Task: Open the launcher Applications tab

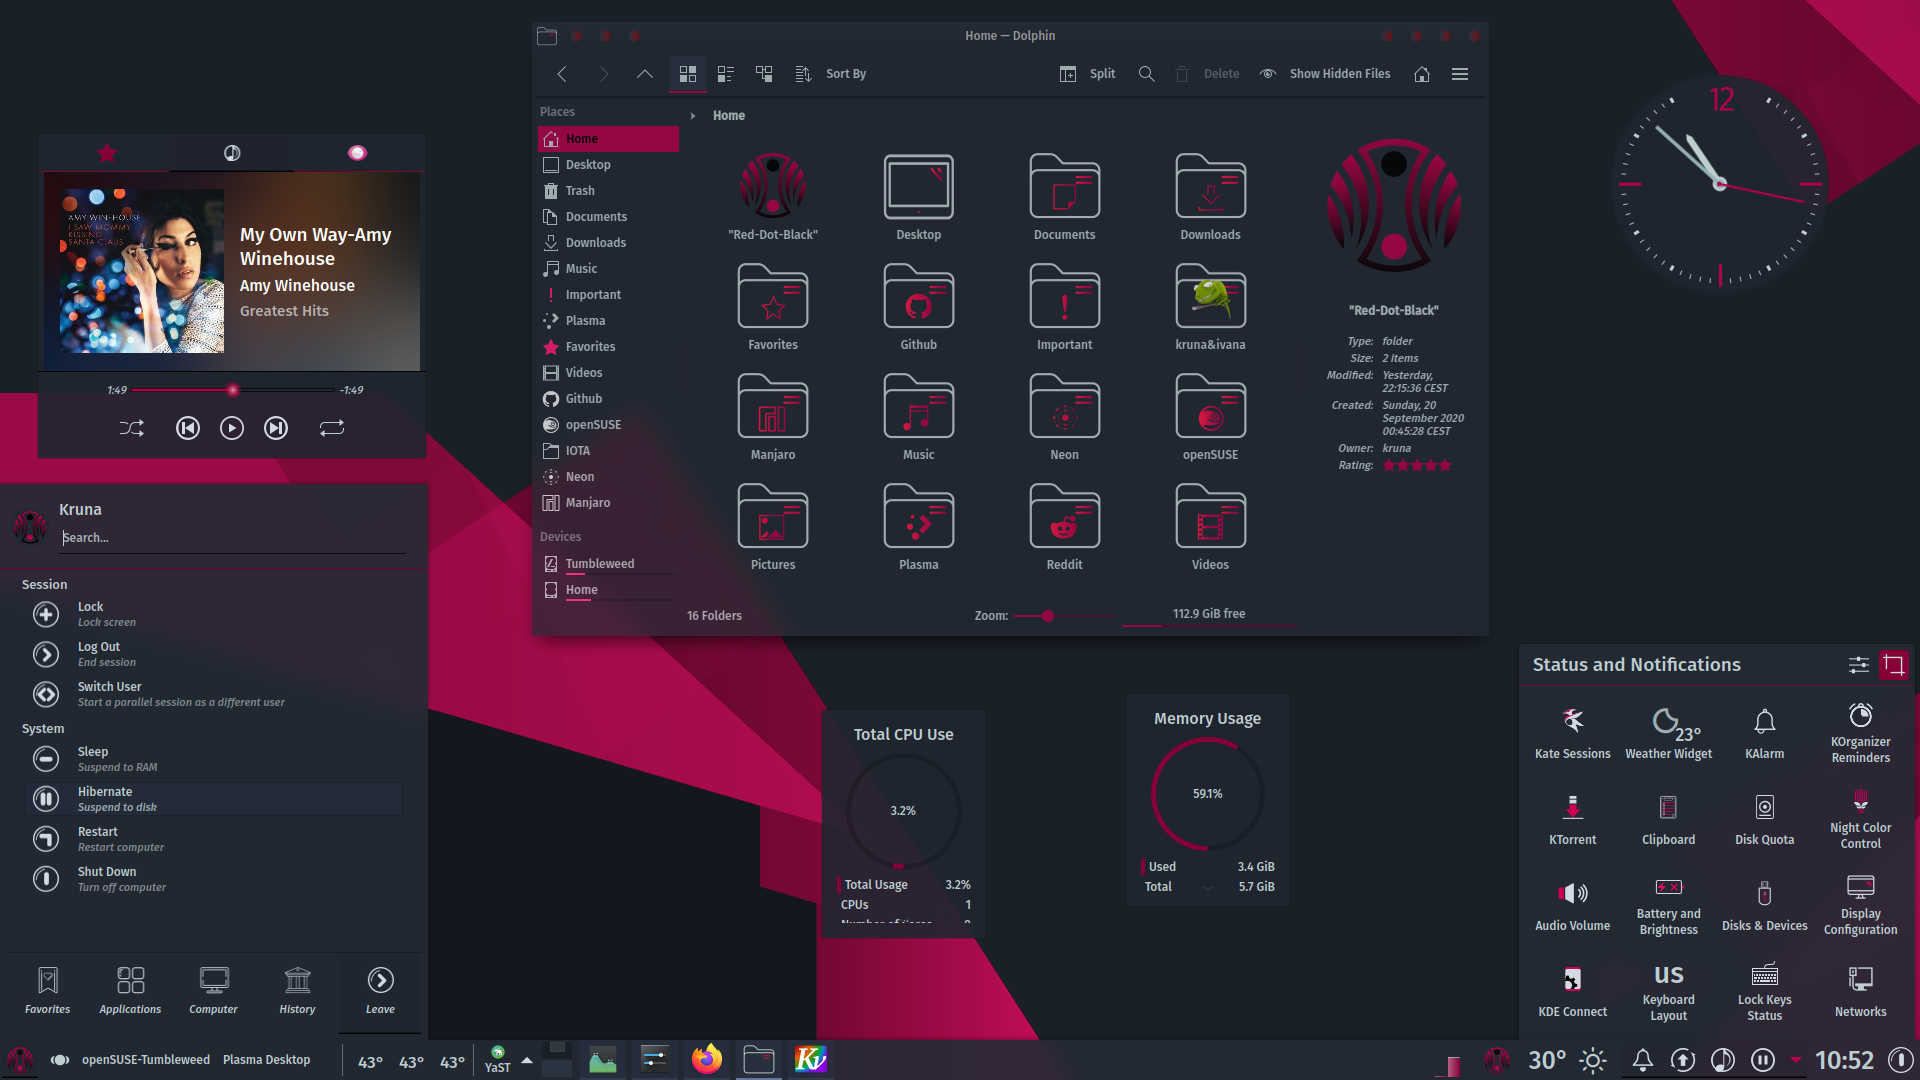Action: click(130, 991)
